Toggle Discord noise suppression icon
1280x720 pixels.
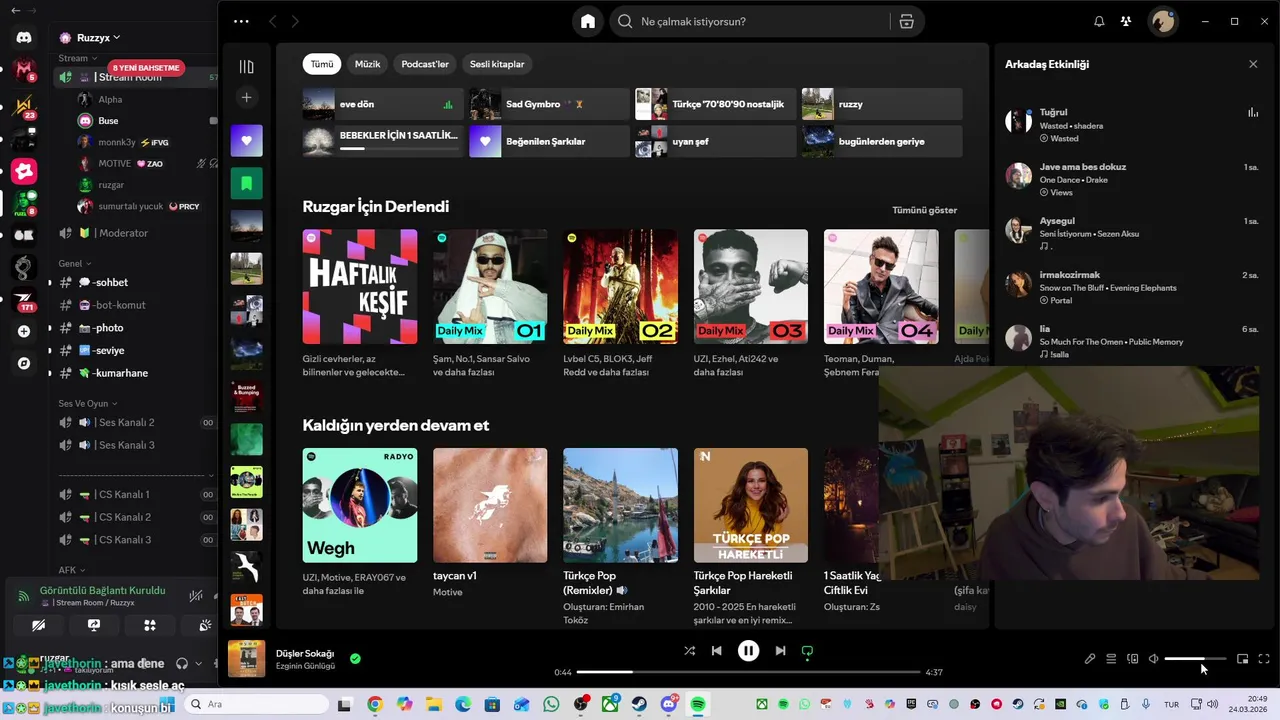coord(196,595)
